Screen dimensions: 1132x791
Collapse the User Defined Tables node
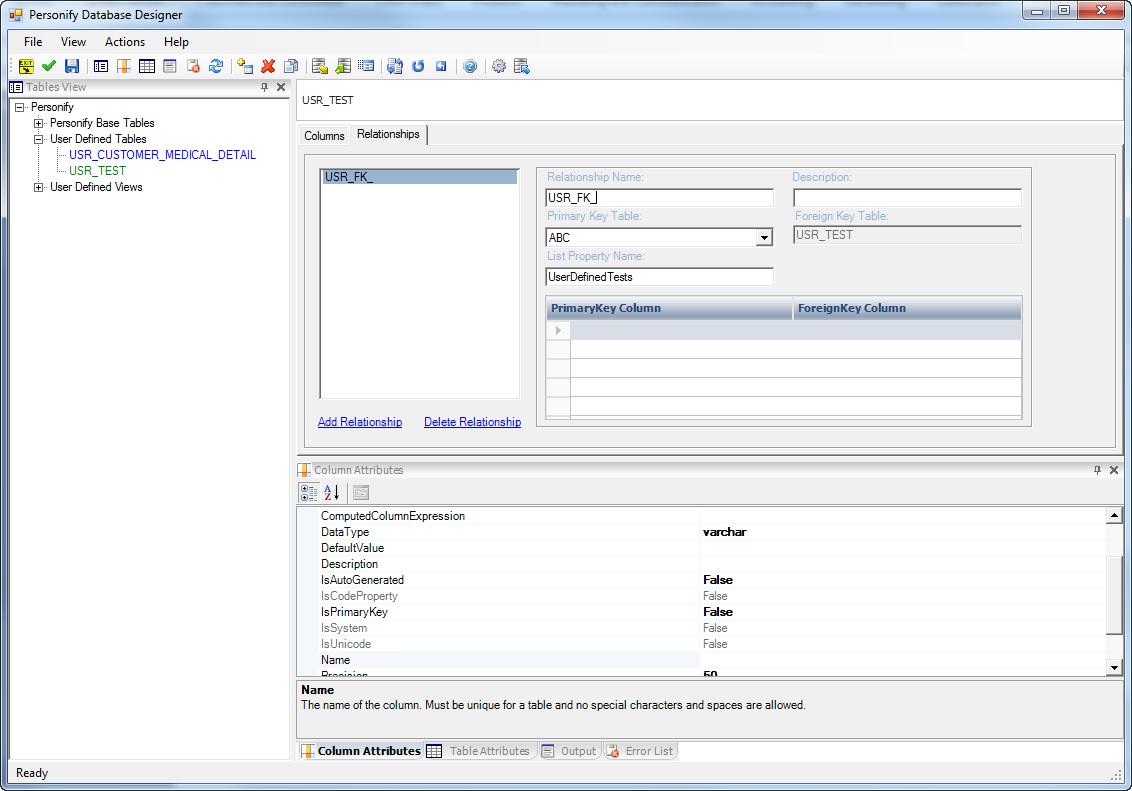coord(39,139)
